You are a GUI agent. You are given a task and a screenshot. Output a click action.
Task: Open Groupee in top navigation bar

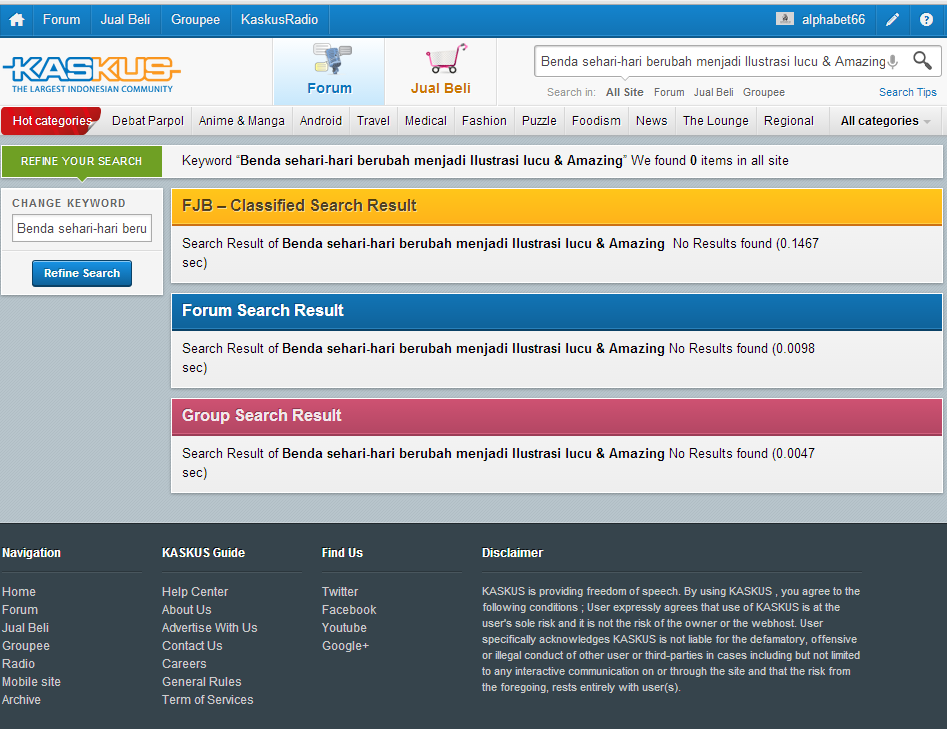[195, 20]
